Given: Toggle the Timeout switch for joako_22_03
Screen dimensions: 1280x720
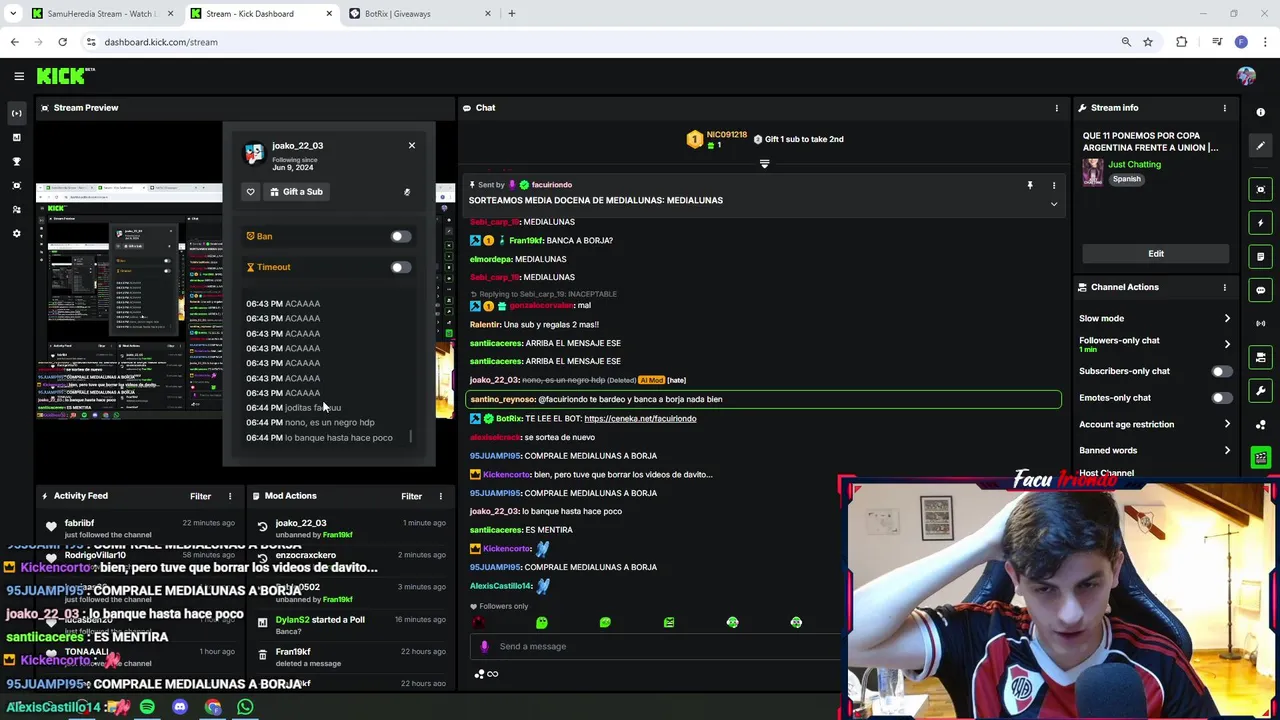Looking at the screenshot, I should click(400, 267).
